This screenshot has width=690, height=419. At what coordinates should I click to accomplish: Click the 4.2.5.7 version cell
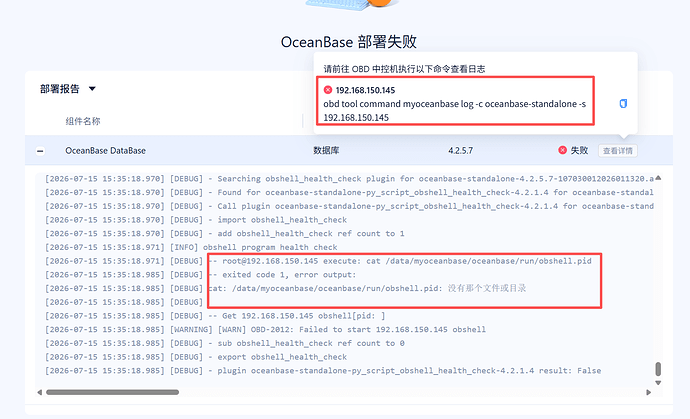point(460,151)
